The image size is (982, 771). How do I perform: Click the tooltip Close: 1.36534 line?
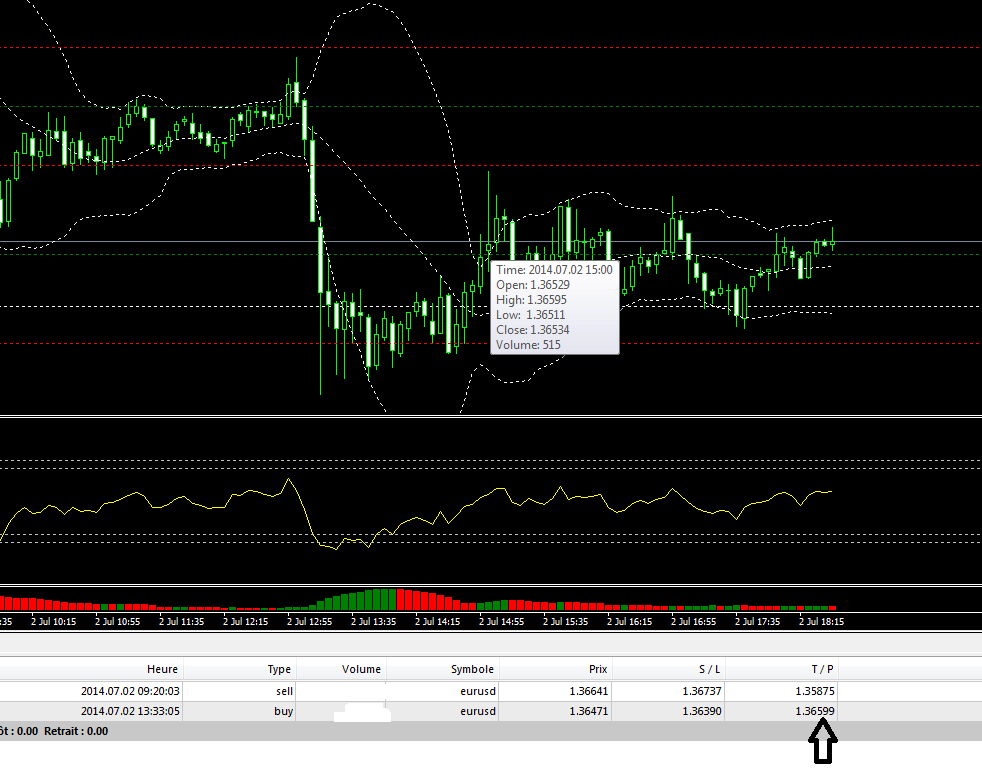(532, 330)
